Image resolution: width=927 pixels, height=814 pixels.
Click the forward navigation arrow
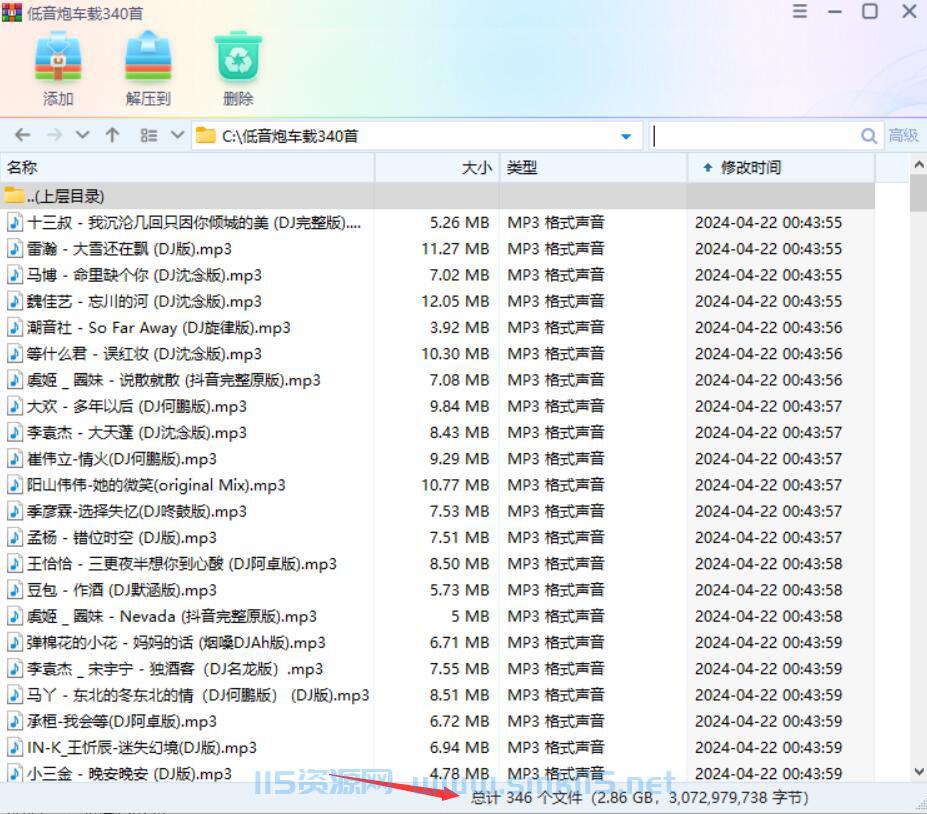tap(52, 135)
